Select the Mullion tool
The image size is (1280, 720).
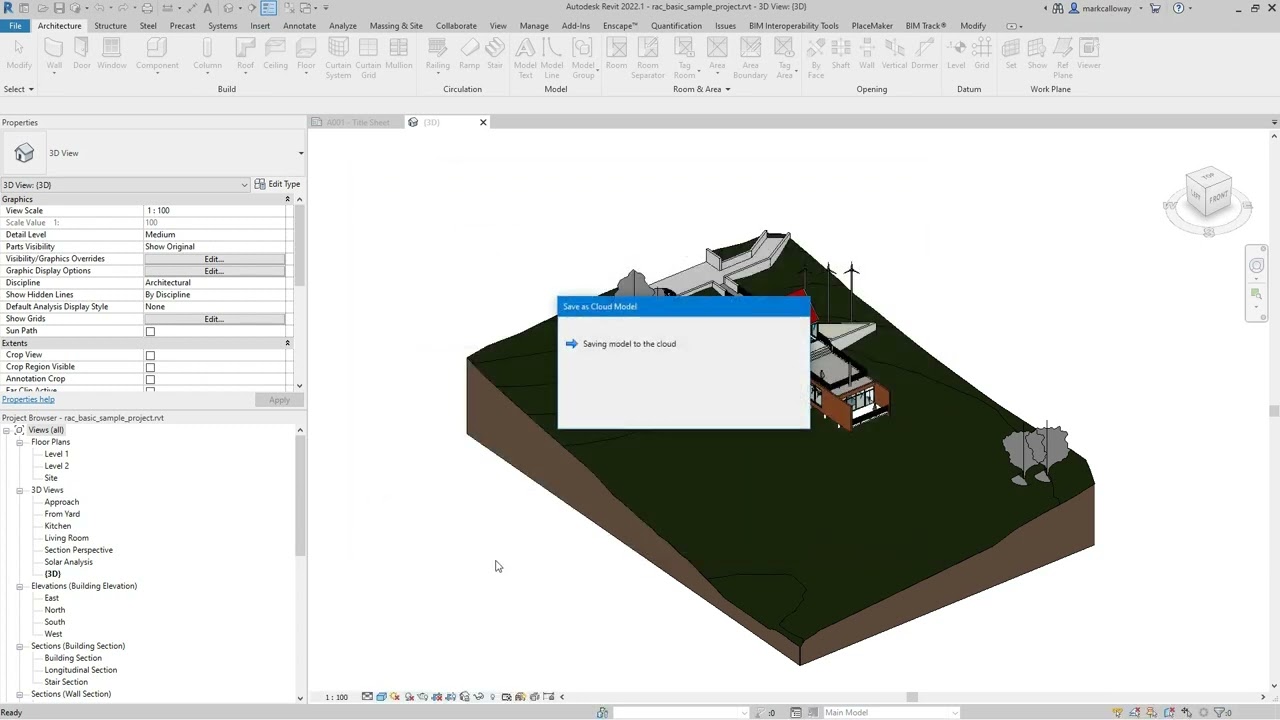[x=399, y=54]
